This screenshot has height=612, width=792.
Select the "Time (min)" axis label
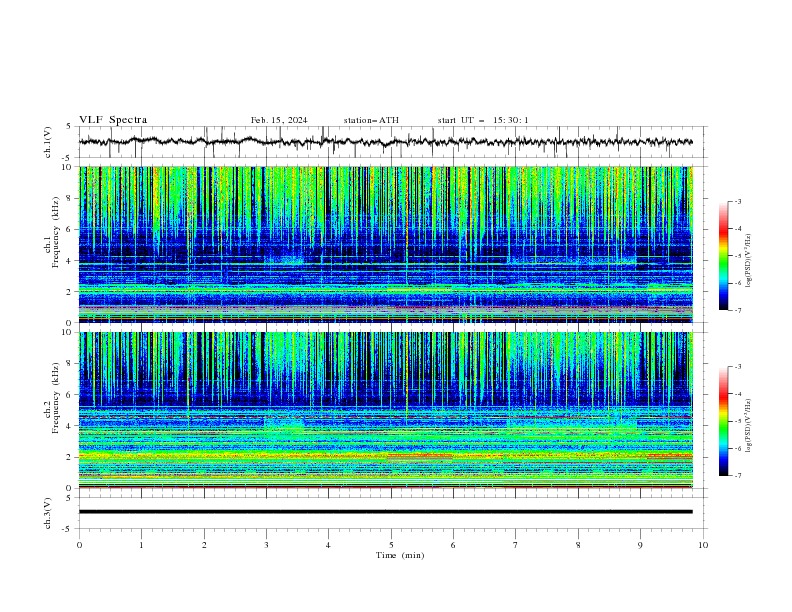(x=400, y=555)
